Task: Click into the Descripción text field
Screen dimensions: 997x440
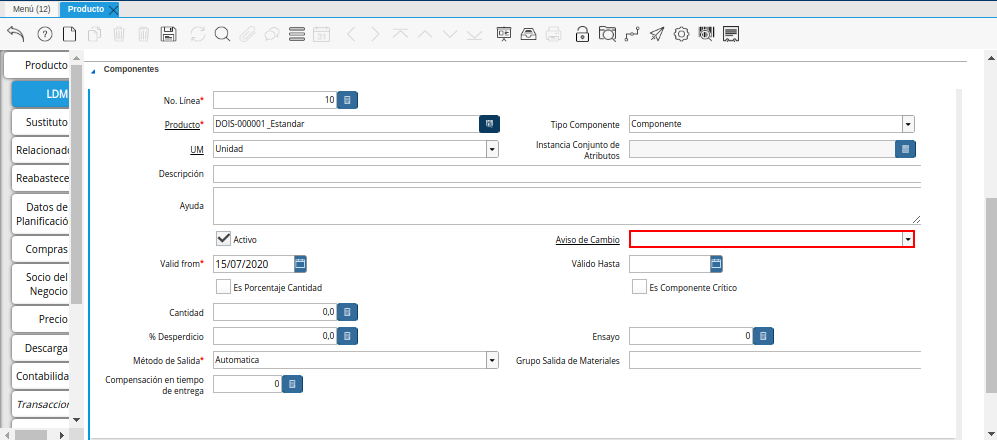Action: 565,174
